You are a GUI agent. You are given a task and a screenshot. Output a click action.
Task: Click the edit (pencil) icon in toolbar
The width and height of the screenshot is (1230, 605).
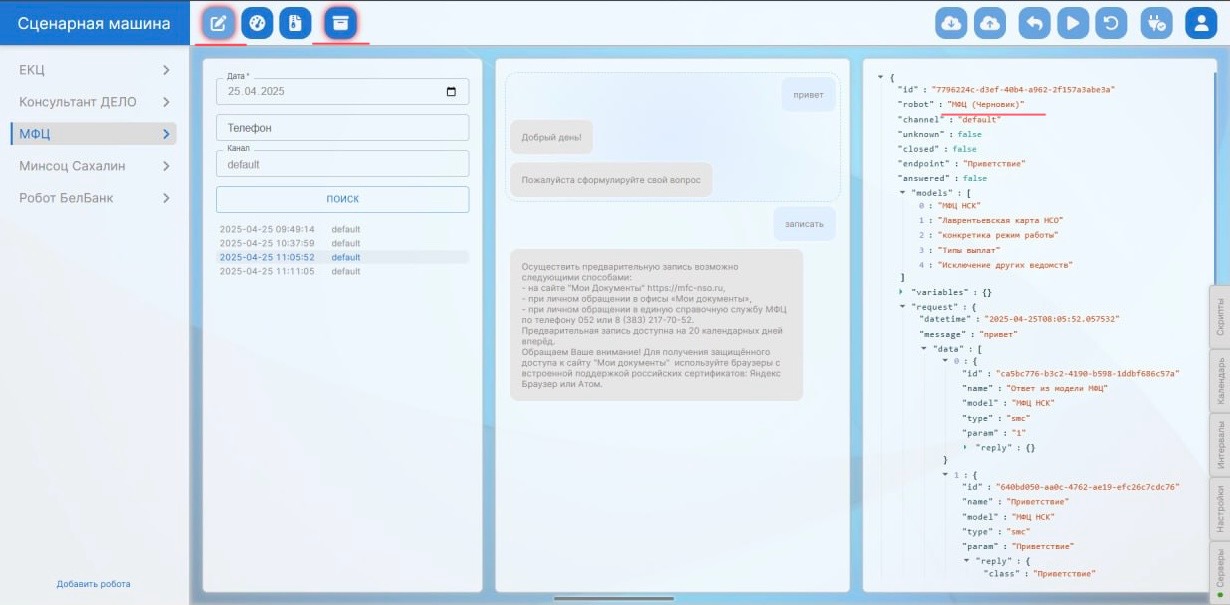point(217,23)
